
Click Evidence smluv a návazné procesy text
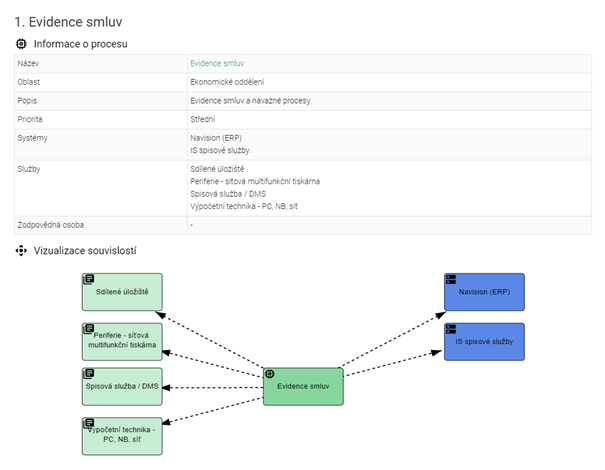(x=250, y=101)
